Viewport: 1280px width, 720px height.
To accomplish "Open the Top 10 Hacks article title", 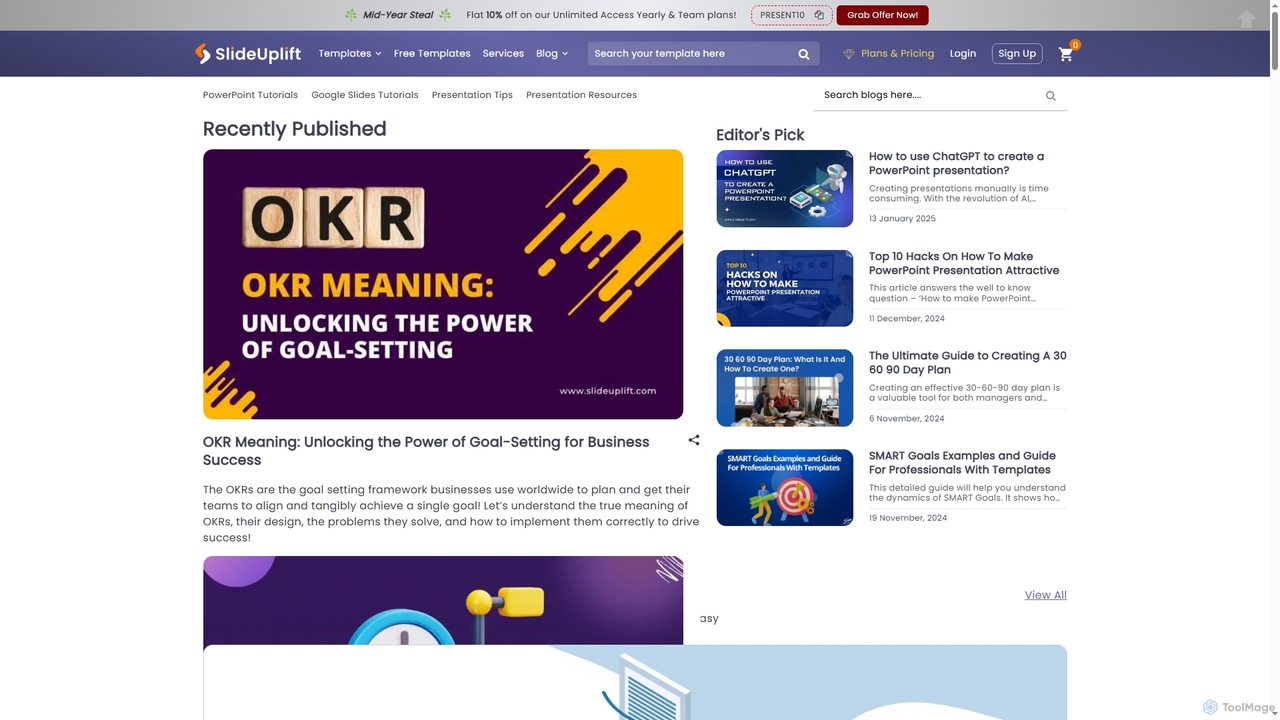I will click(964, 263).
